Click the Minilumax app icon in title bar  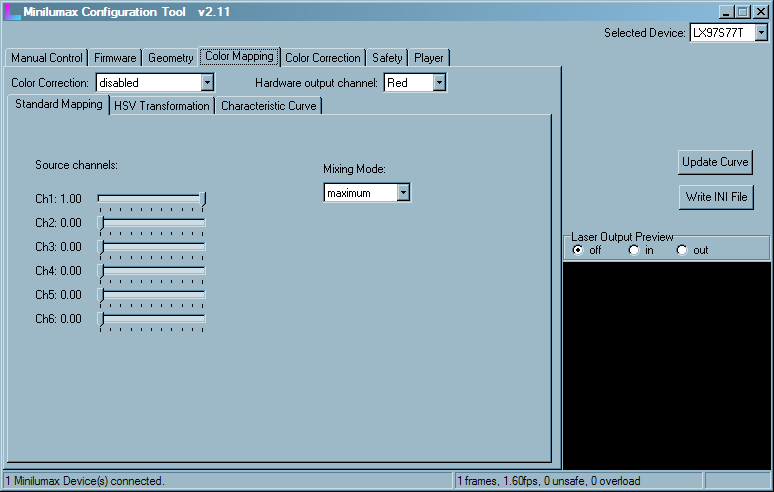click(12, 11)
